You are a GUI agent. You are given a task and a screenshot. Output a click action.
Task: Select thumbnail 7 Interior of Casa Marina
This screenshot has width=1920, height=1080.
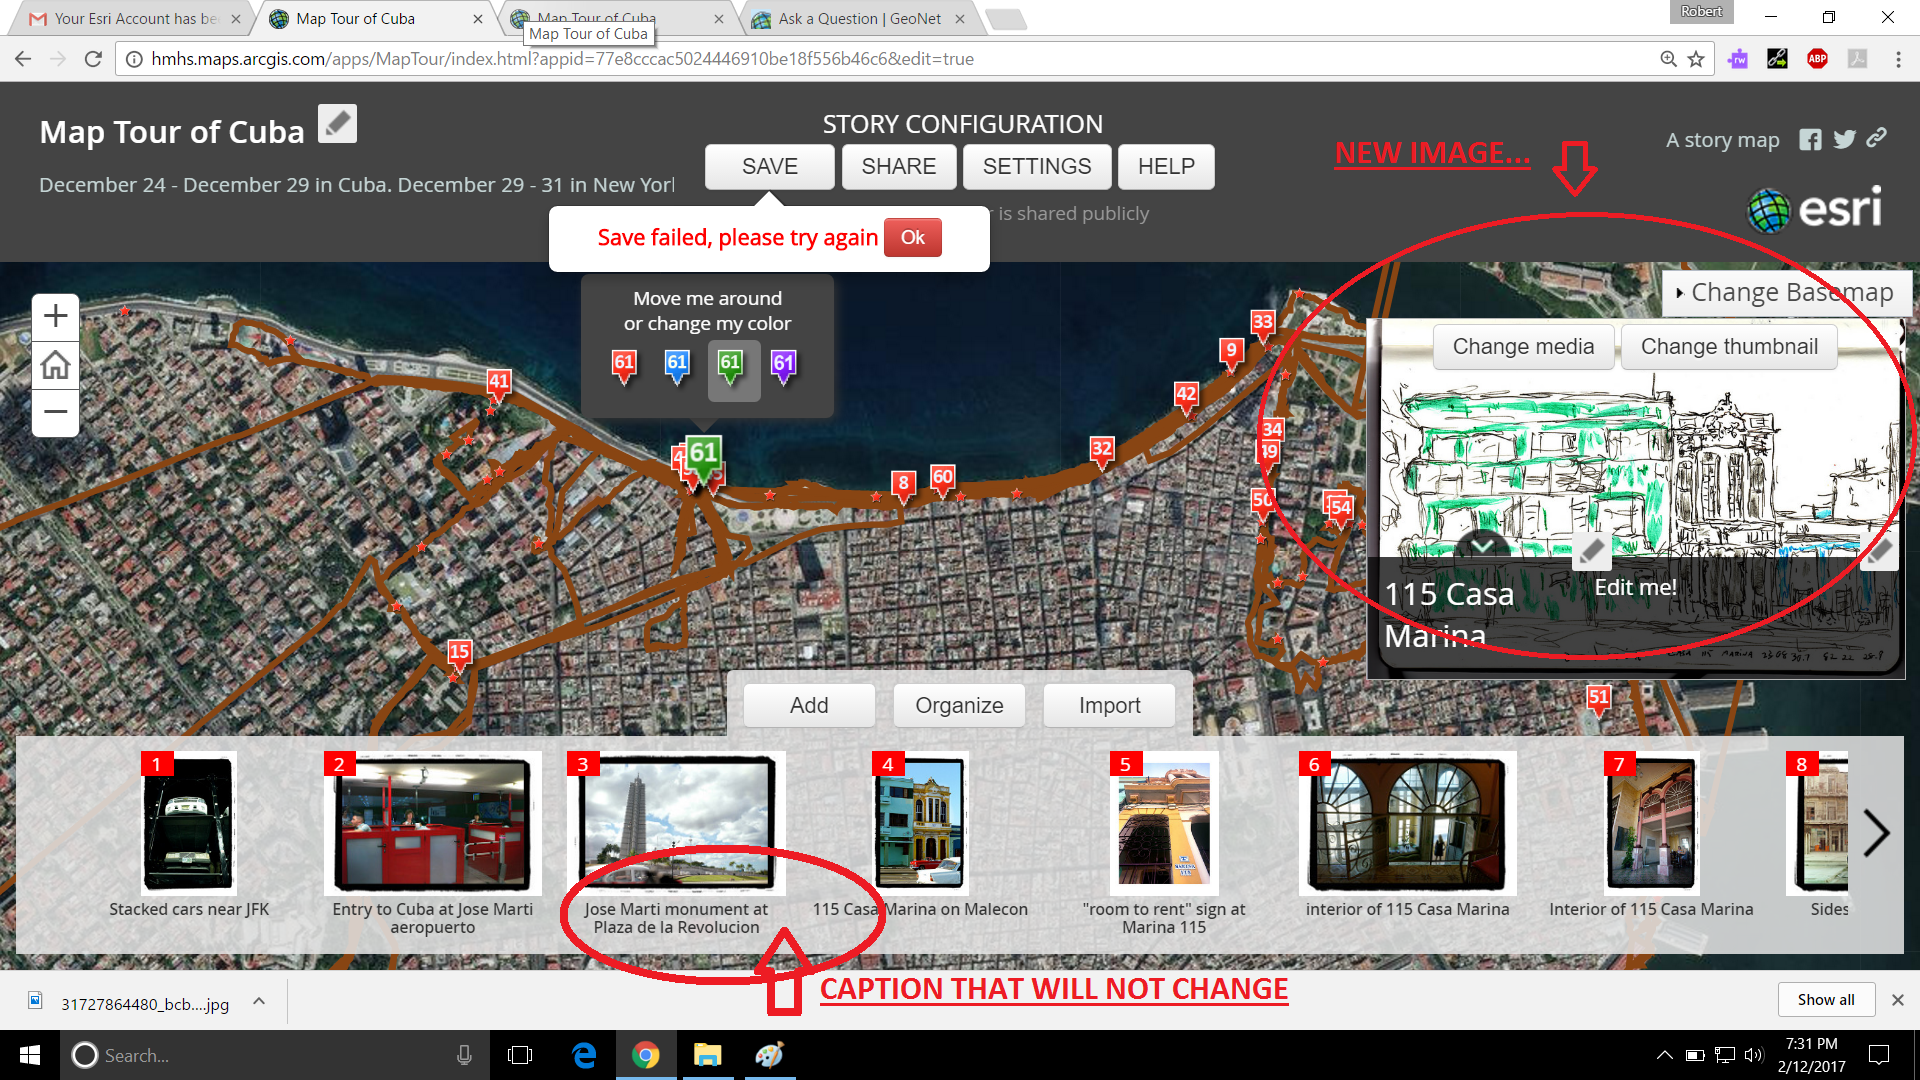pos(1651,822)
